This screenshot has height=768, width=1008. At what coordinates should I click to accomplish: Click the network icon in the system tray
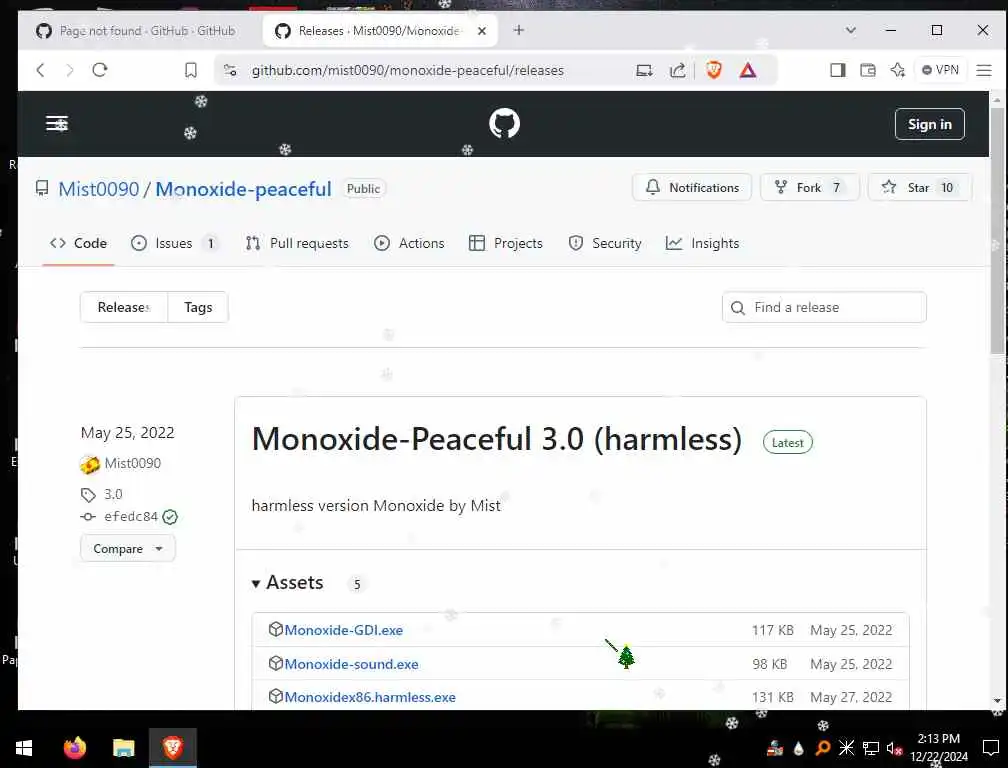tap(870, 748)
